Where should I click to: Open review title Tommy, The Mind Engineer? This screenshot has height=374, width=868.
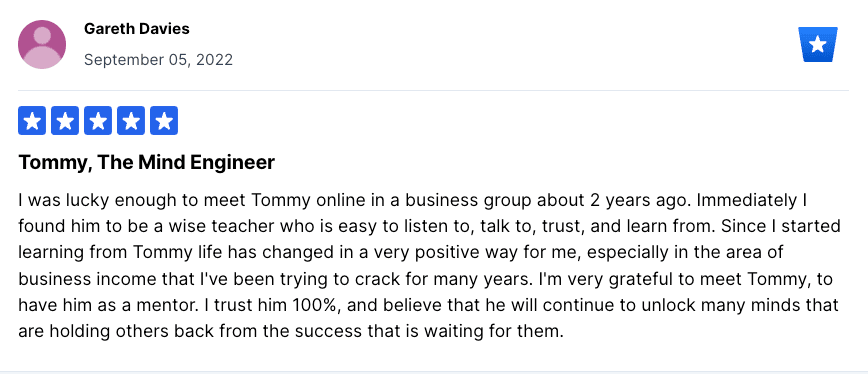pos(147,163)
